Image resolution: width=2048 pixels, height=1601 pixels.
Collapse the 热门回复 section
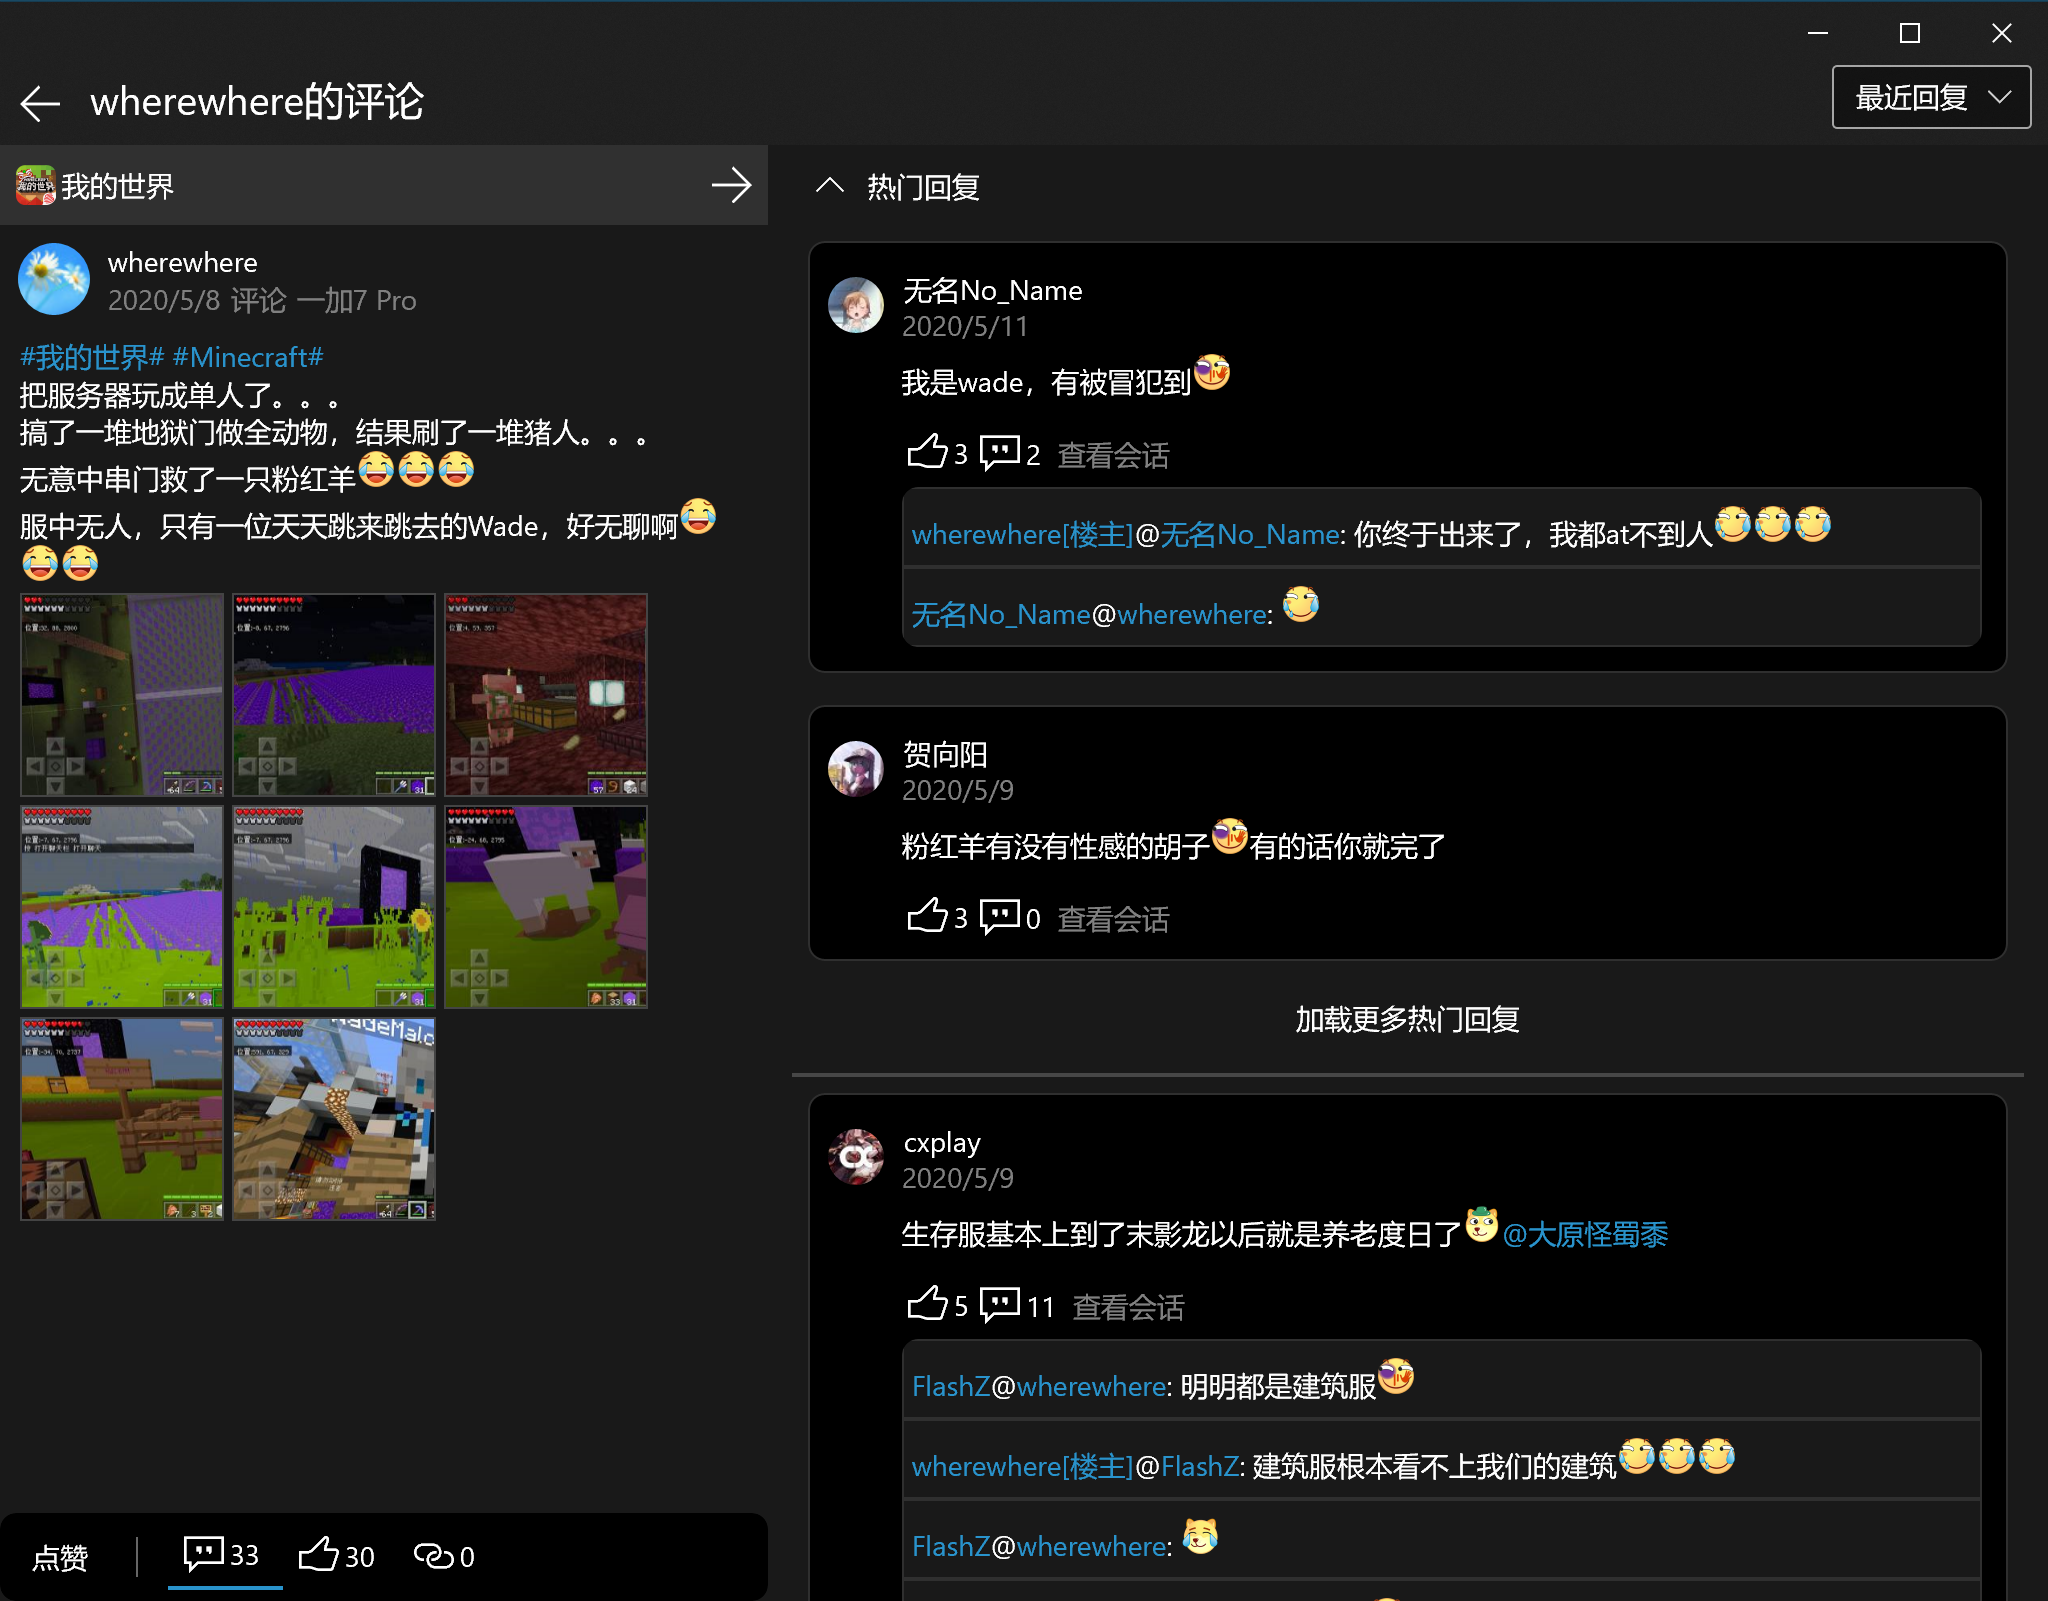click(830, 186)
